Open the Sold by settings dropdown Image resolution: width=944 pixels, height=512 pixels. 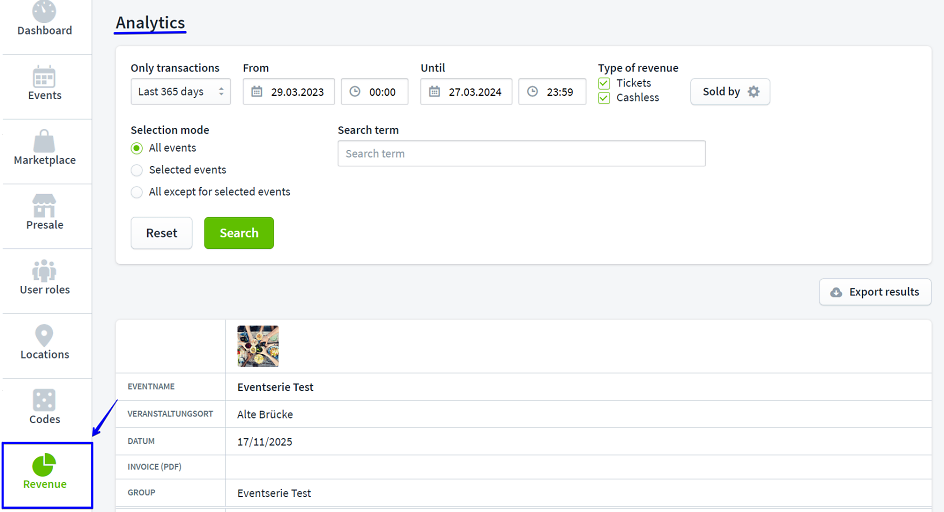pyautogui.click(x=730, y=92)
